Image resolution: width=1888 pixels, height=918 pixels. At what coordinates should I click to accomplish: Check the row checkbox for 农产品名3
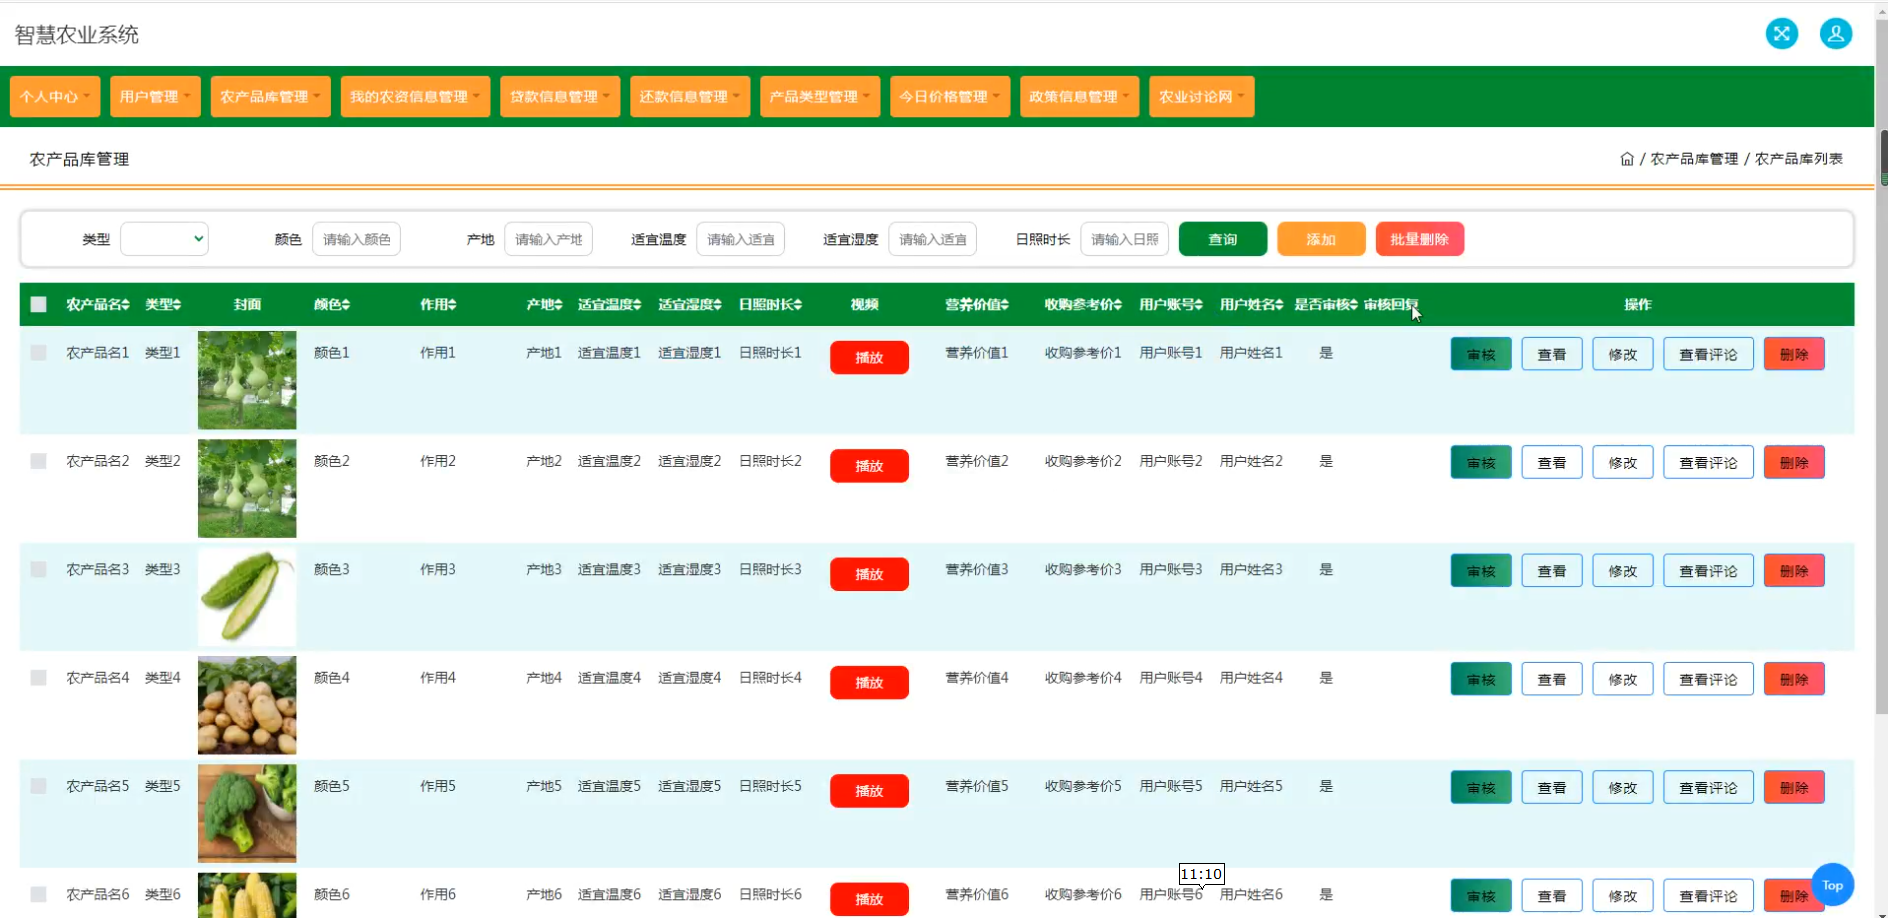38,569
